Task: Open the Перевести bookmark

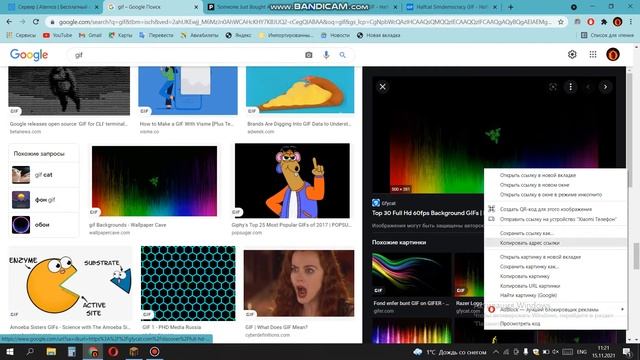Action: (156, 36)
